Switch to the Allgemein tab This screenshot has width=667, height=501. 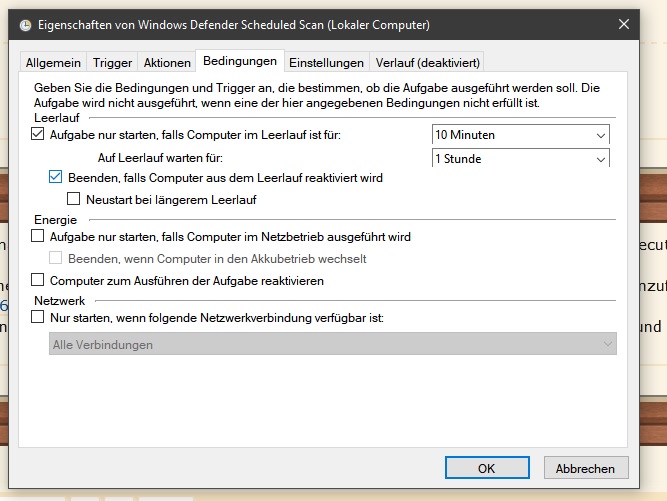tap(52, 62)
